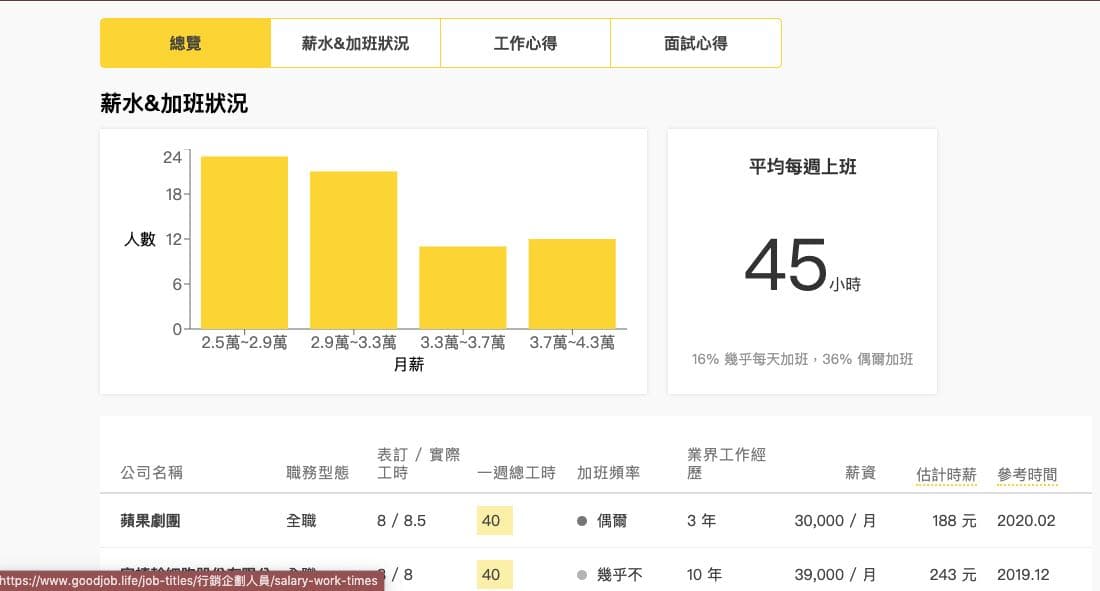Click the 2.9萬~3.3萬 salary bar
Screen dimensions: 1100x591
tap(354, 250)
